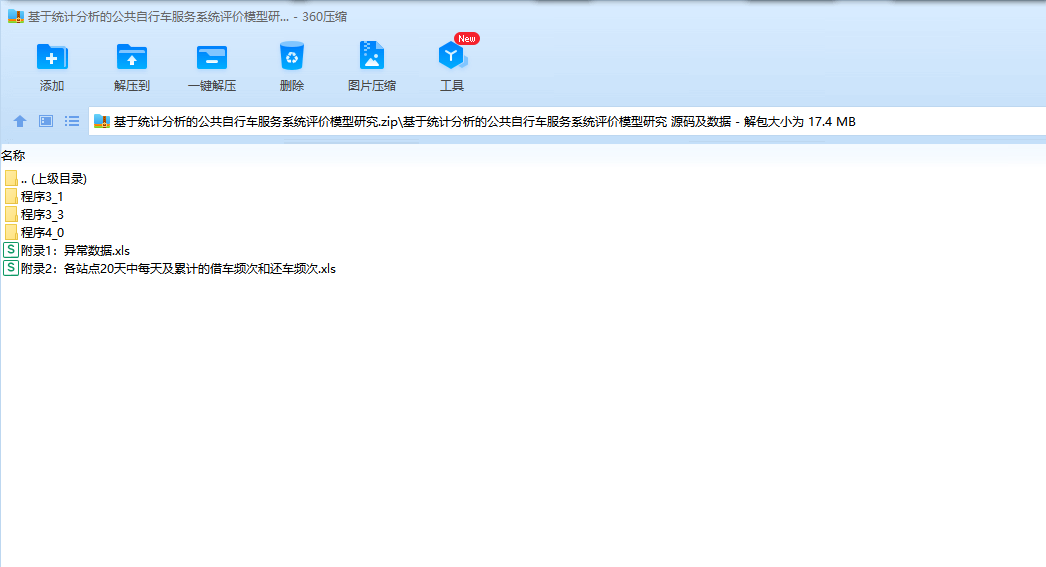The image size is (1046, 567).
Task: Open the 图片压缩 image compression tool
Action: [x=372, y=55]
